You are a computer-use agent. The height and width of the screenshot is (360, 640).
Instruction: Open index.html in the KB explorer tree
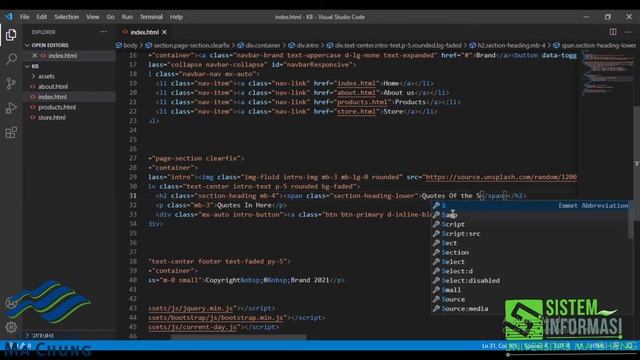coord(52,97)
